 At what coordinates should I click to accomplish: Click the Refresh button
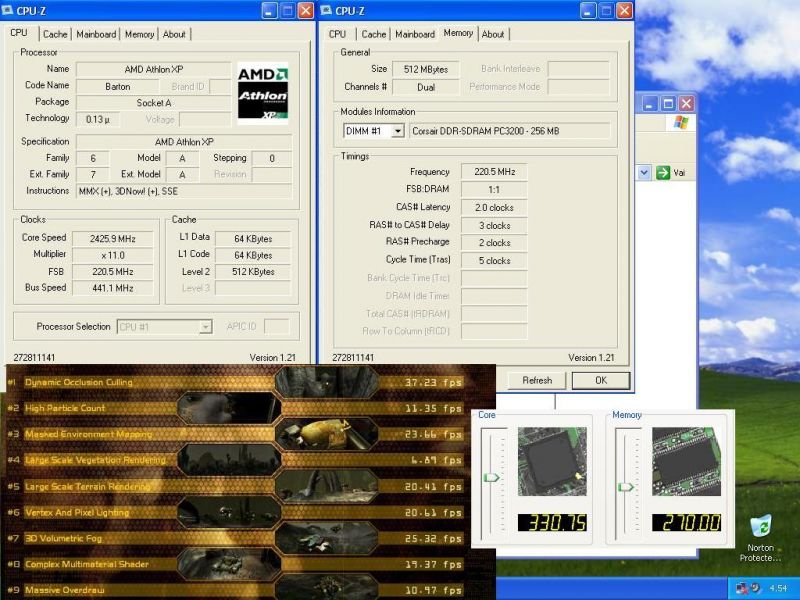click(537, 381)
